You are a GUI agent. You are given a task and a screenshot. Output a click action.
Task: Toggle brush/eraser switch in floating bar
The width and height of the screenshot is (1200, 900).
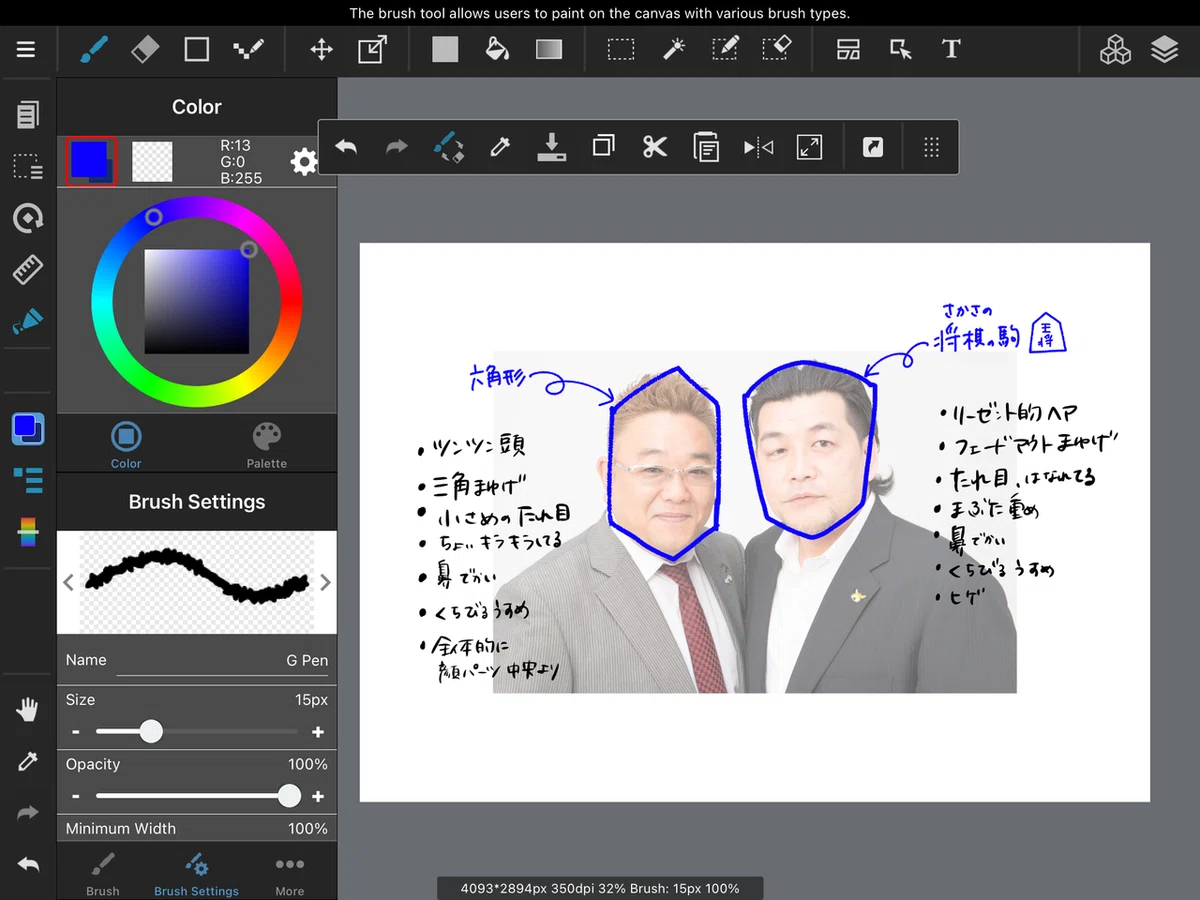pos(449,148)
